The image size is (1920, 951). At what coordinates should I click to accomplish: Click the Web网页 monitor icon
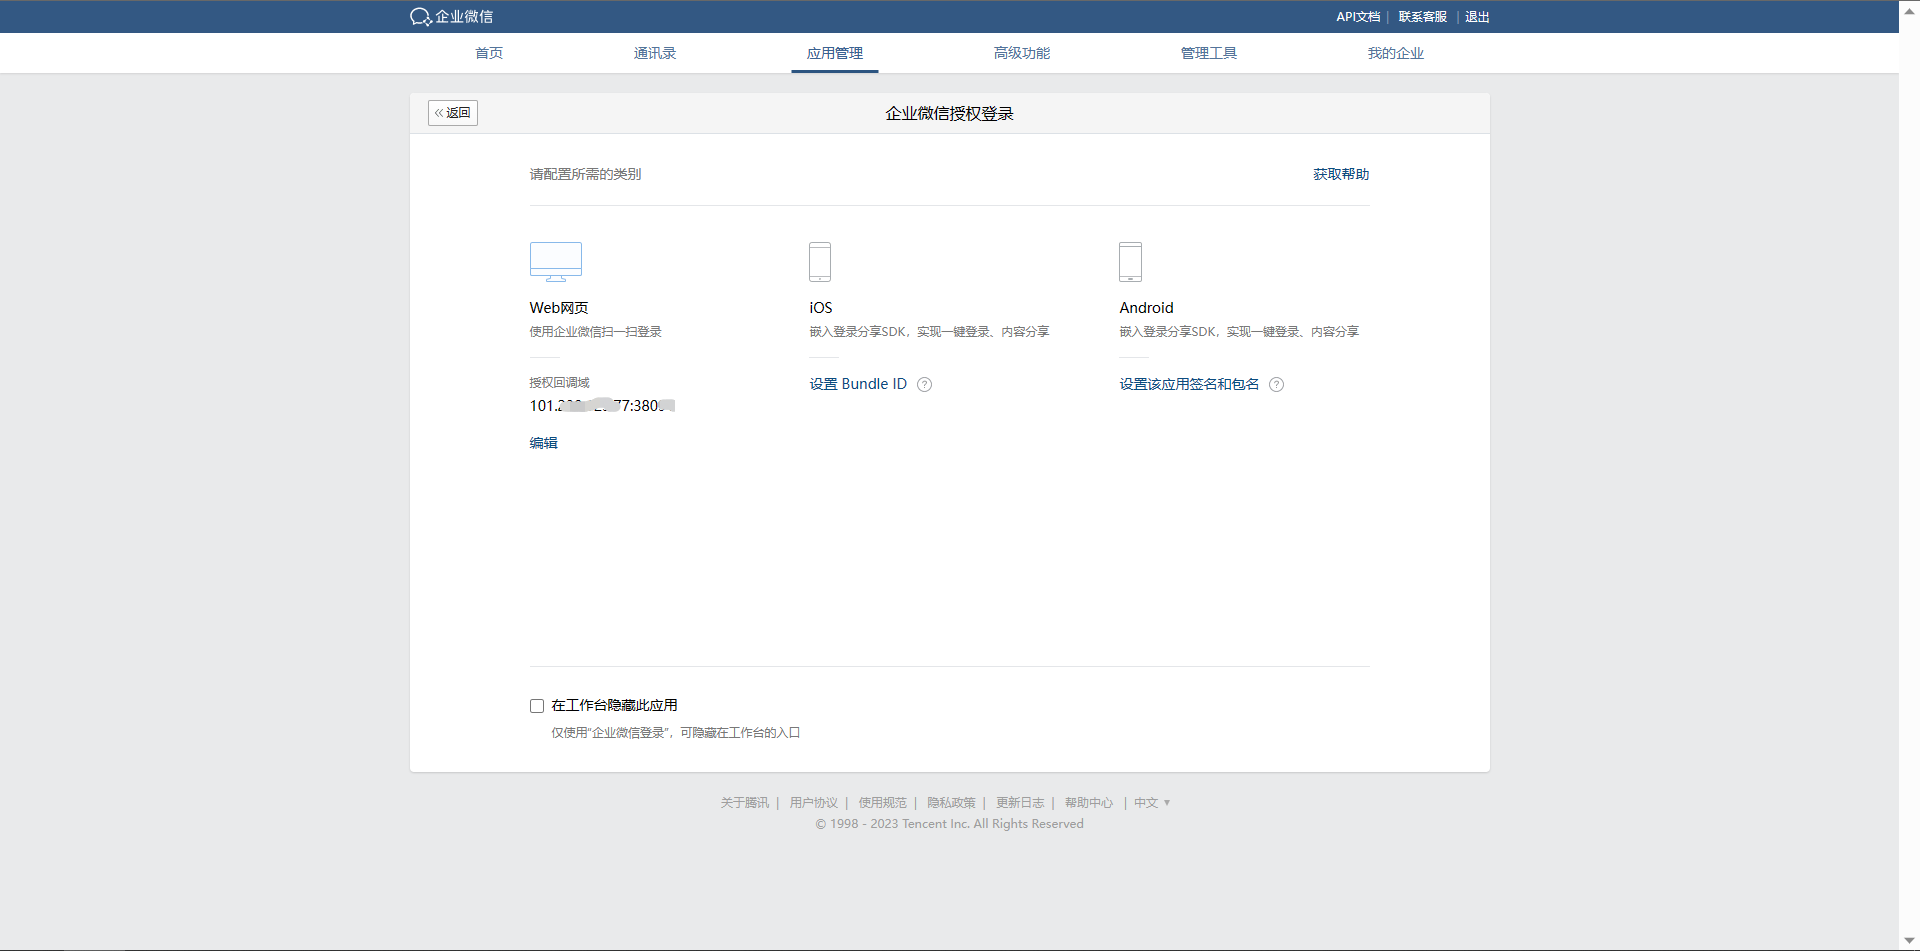pyautogui.click(x=555, y=261)
